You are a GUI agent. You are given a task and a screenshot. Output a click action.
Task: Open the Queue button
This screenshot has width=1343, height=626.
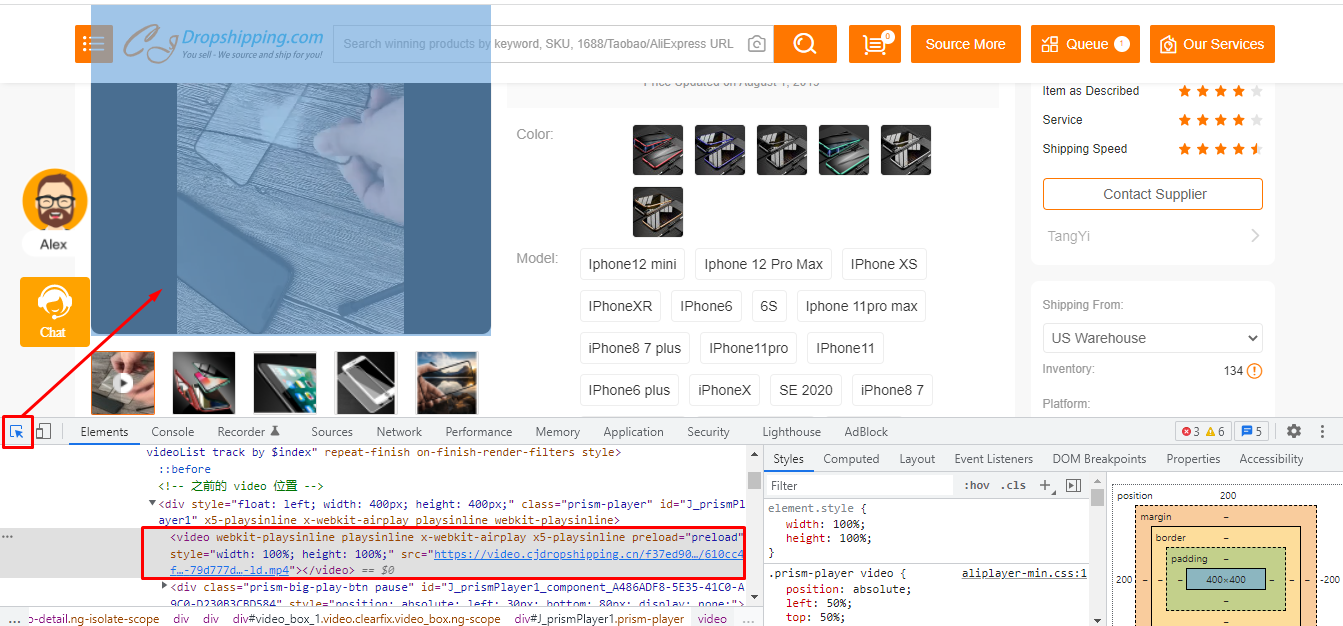[1086, 44]
